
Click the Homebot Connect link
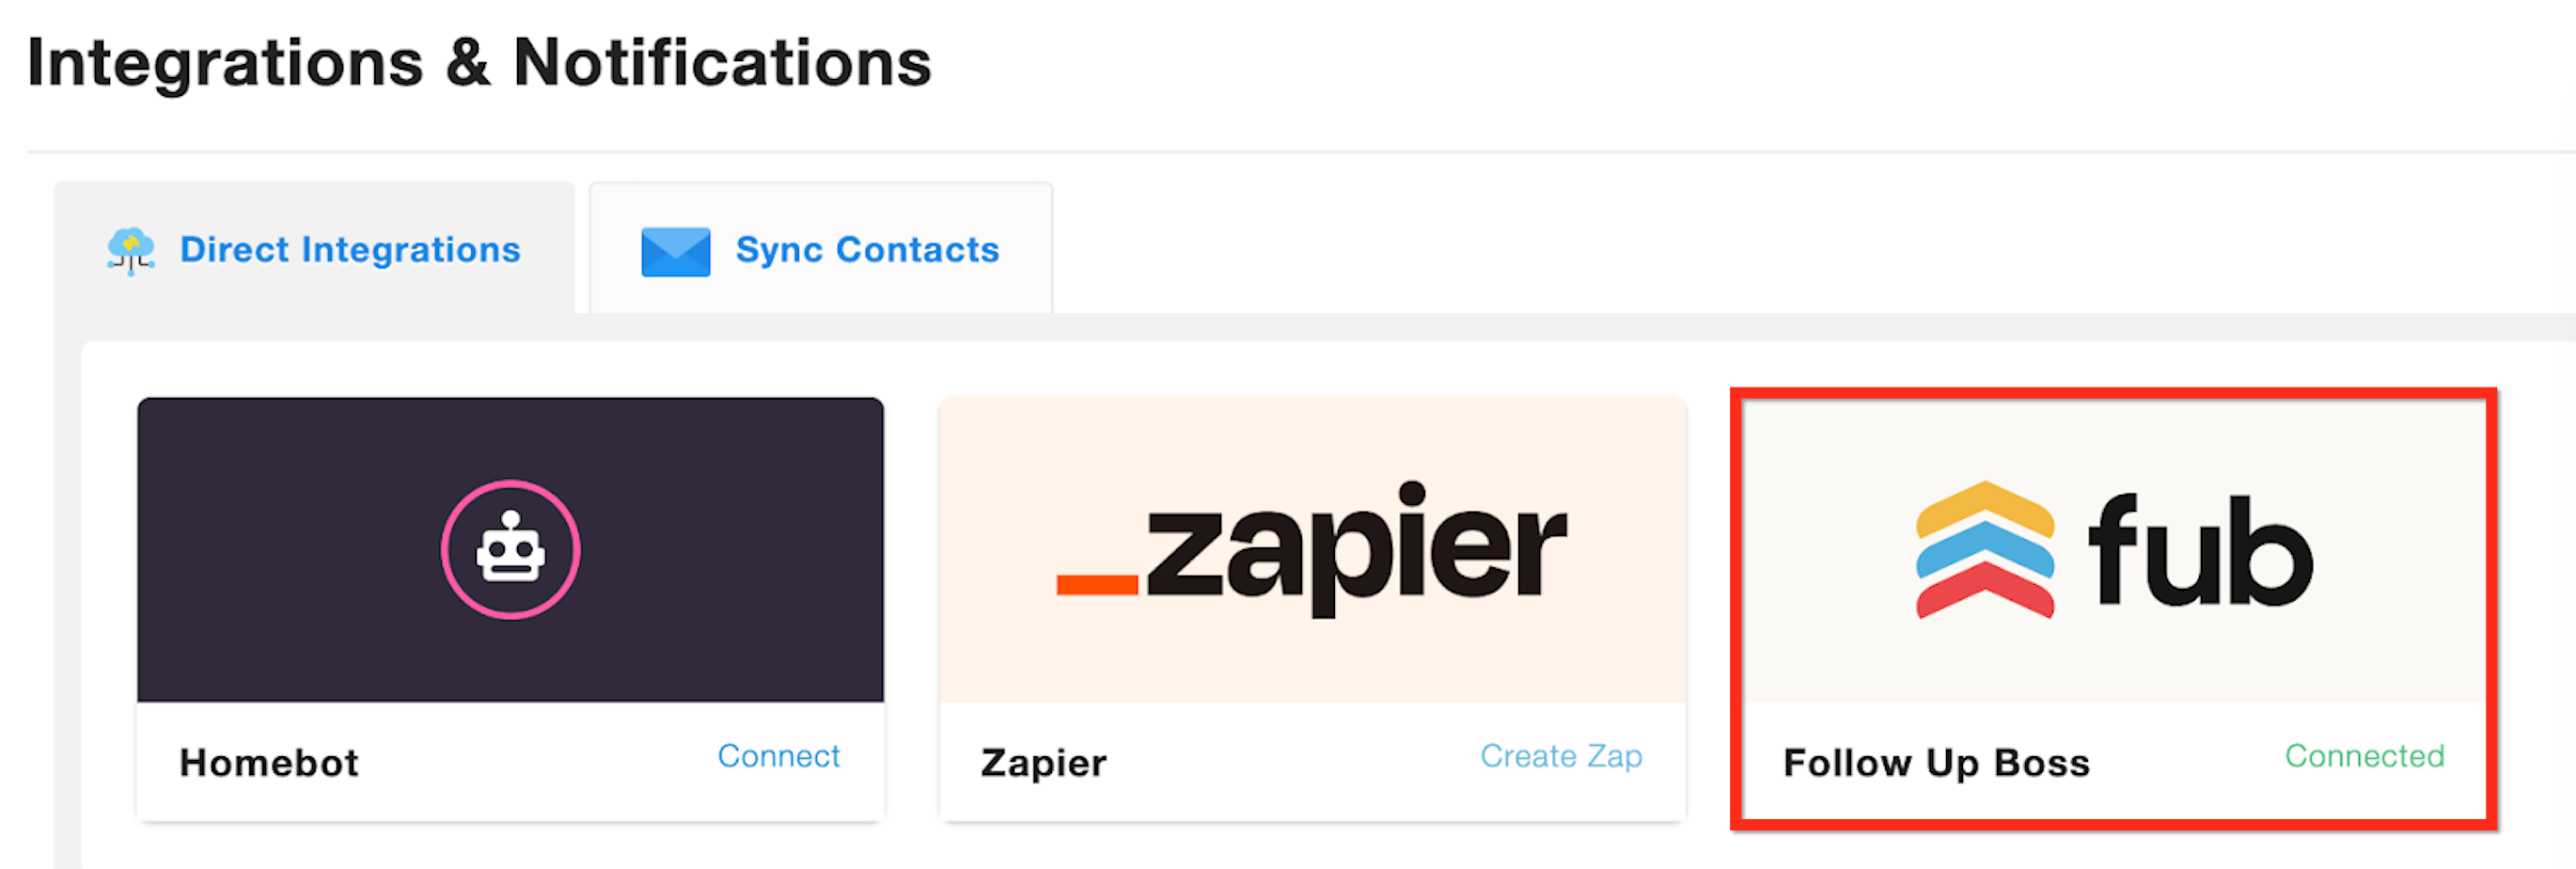(x=778, y=755)
